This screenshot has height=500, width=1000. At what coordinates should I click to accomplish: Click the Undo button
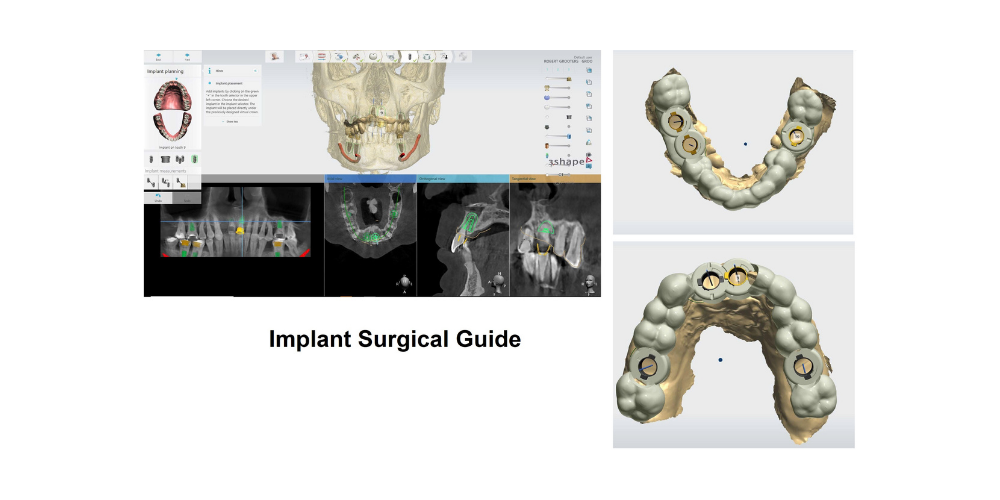point(159,198)
